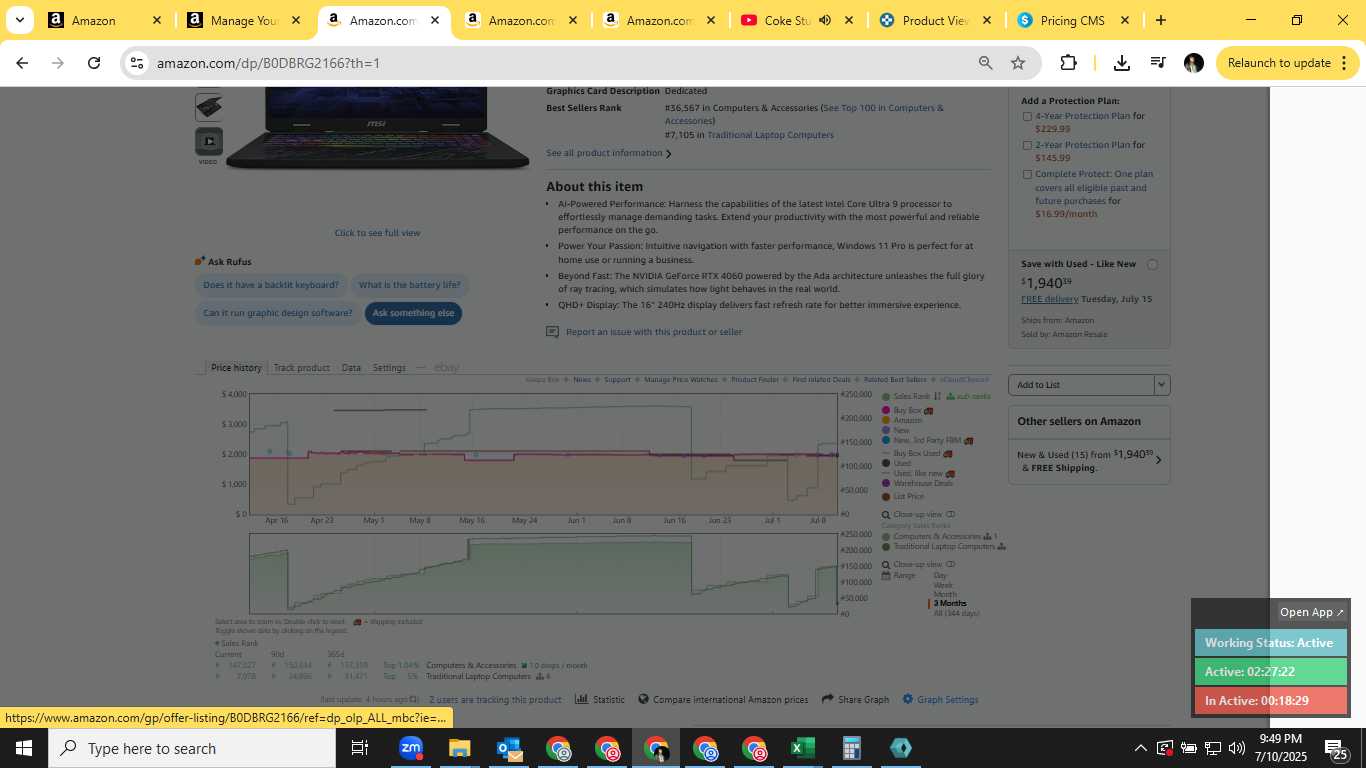Select Save with Used - Like New radio
Screen dimensions: 1366x768
pyautogui.click(x=1152, y=265)
